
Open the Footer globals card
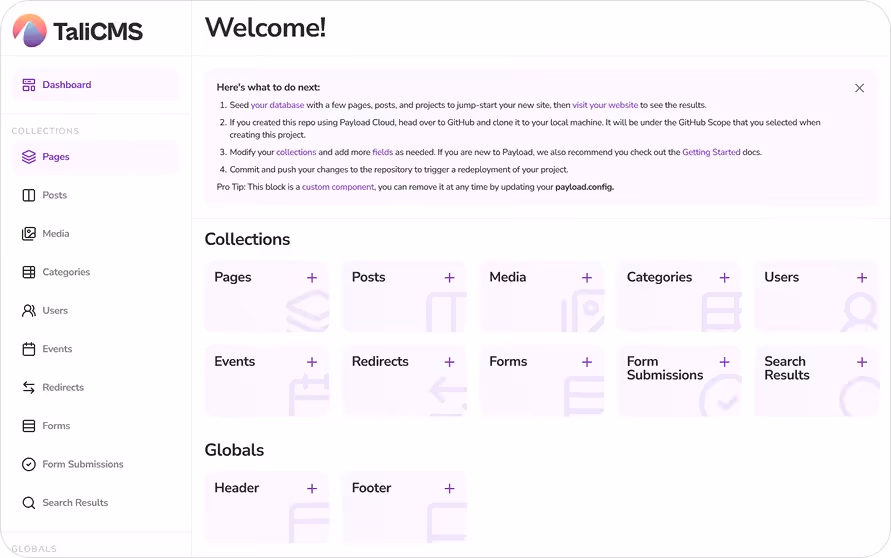pos(404,507)
